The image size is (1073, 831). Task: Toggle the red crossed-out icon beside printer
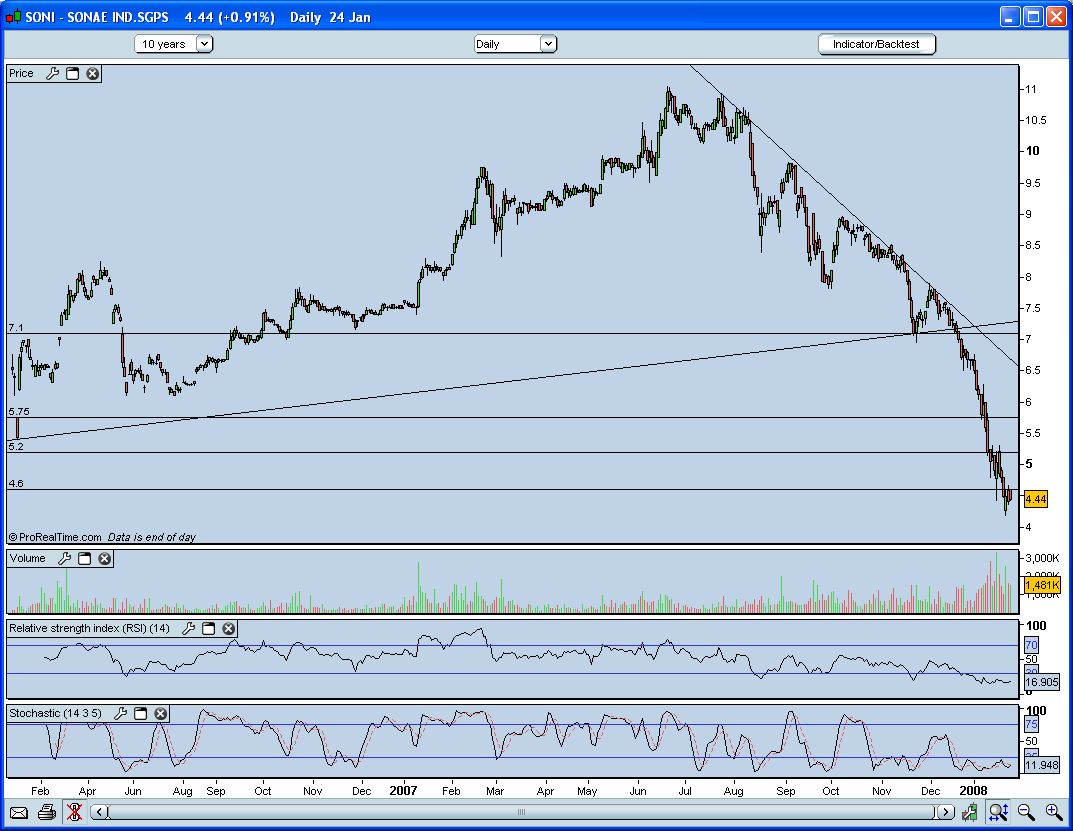(x=74, y=813)
